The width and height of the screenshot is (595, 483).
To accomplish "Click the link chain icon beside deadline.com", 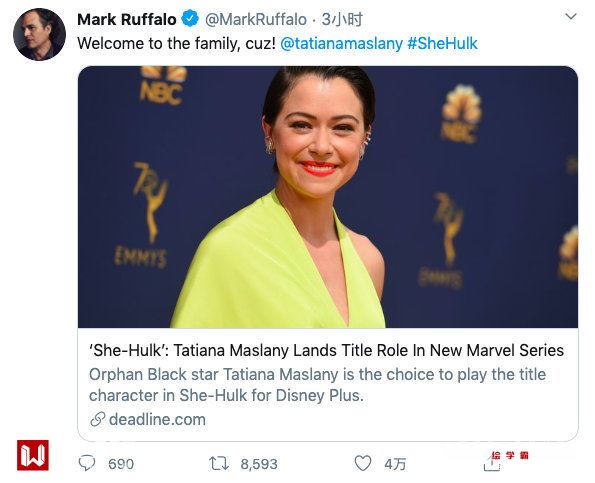I will click(x=97, y=420).
